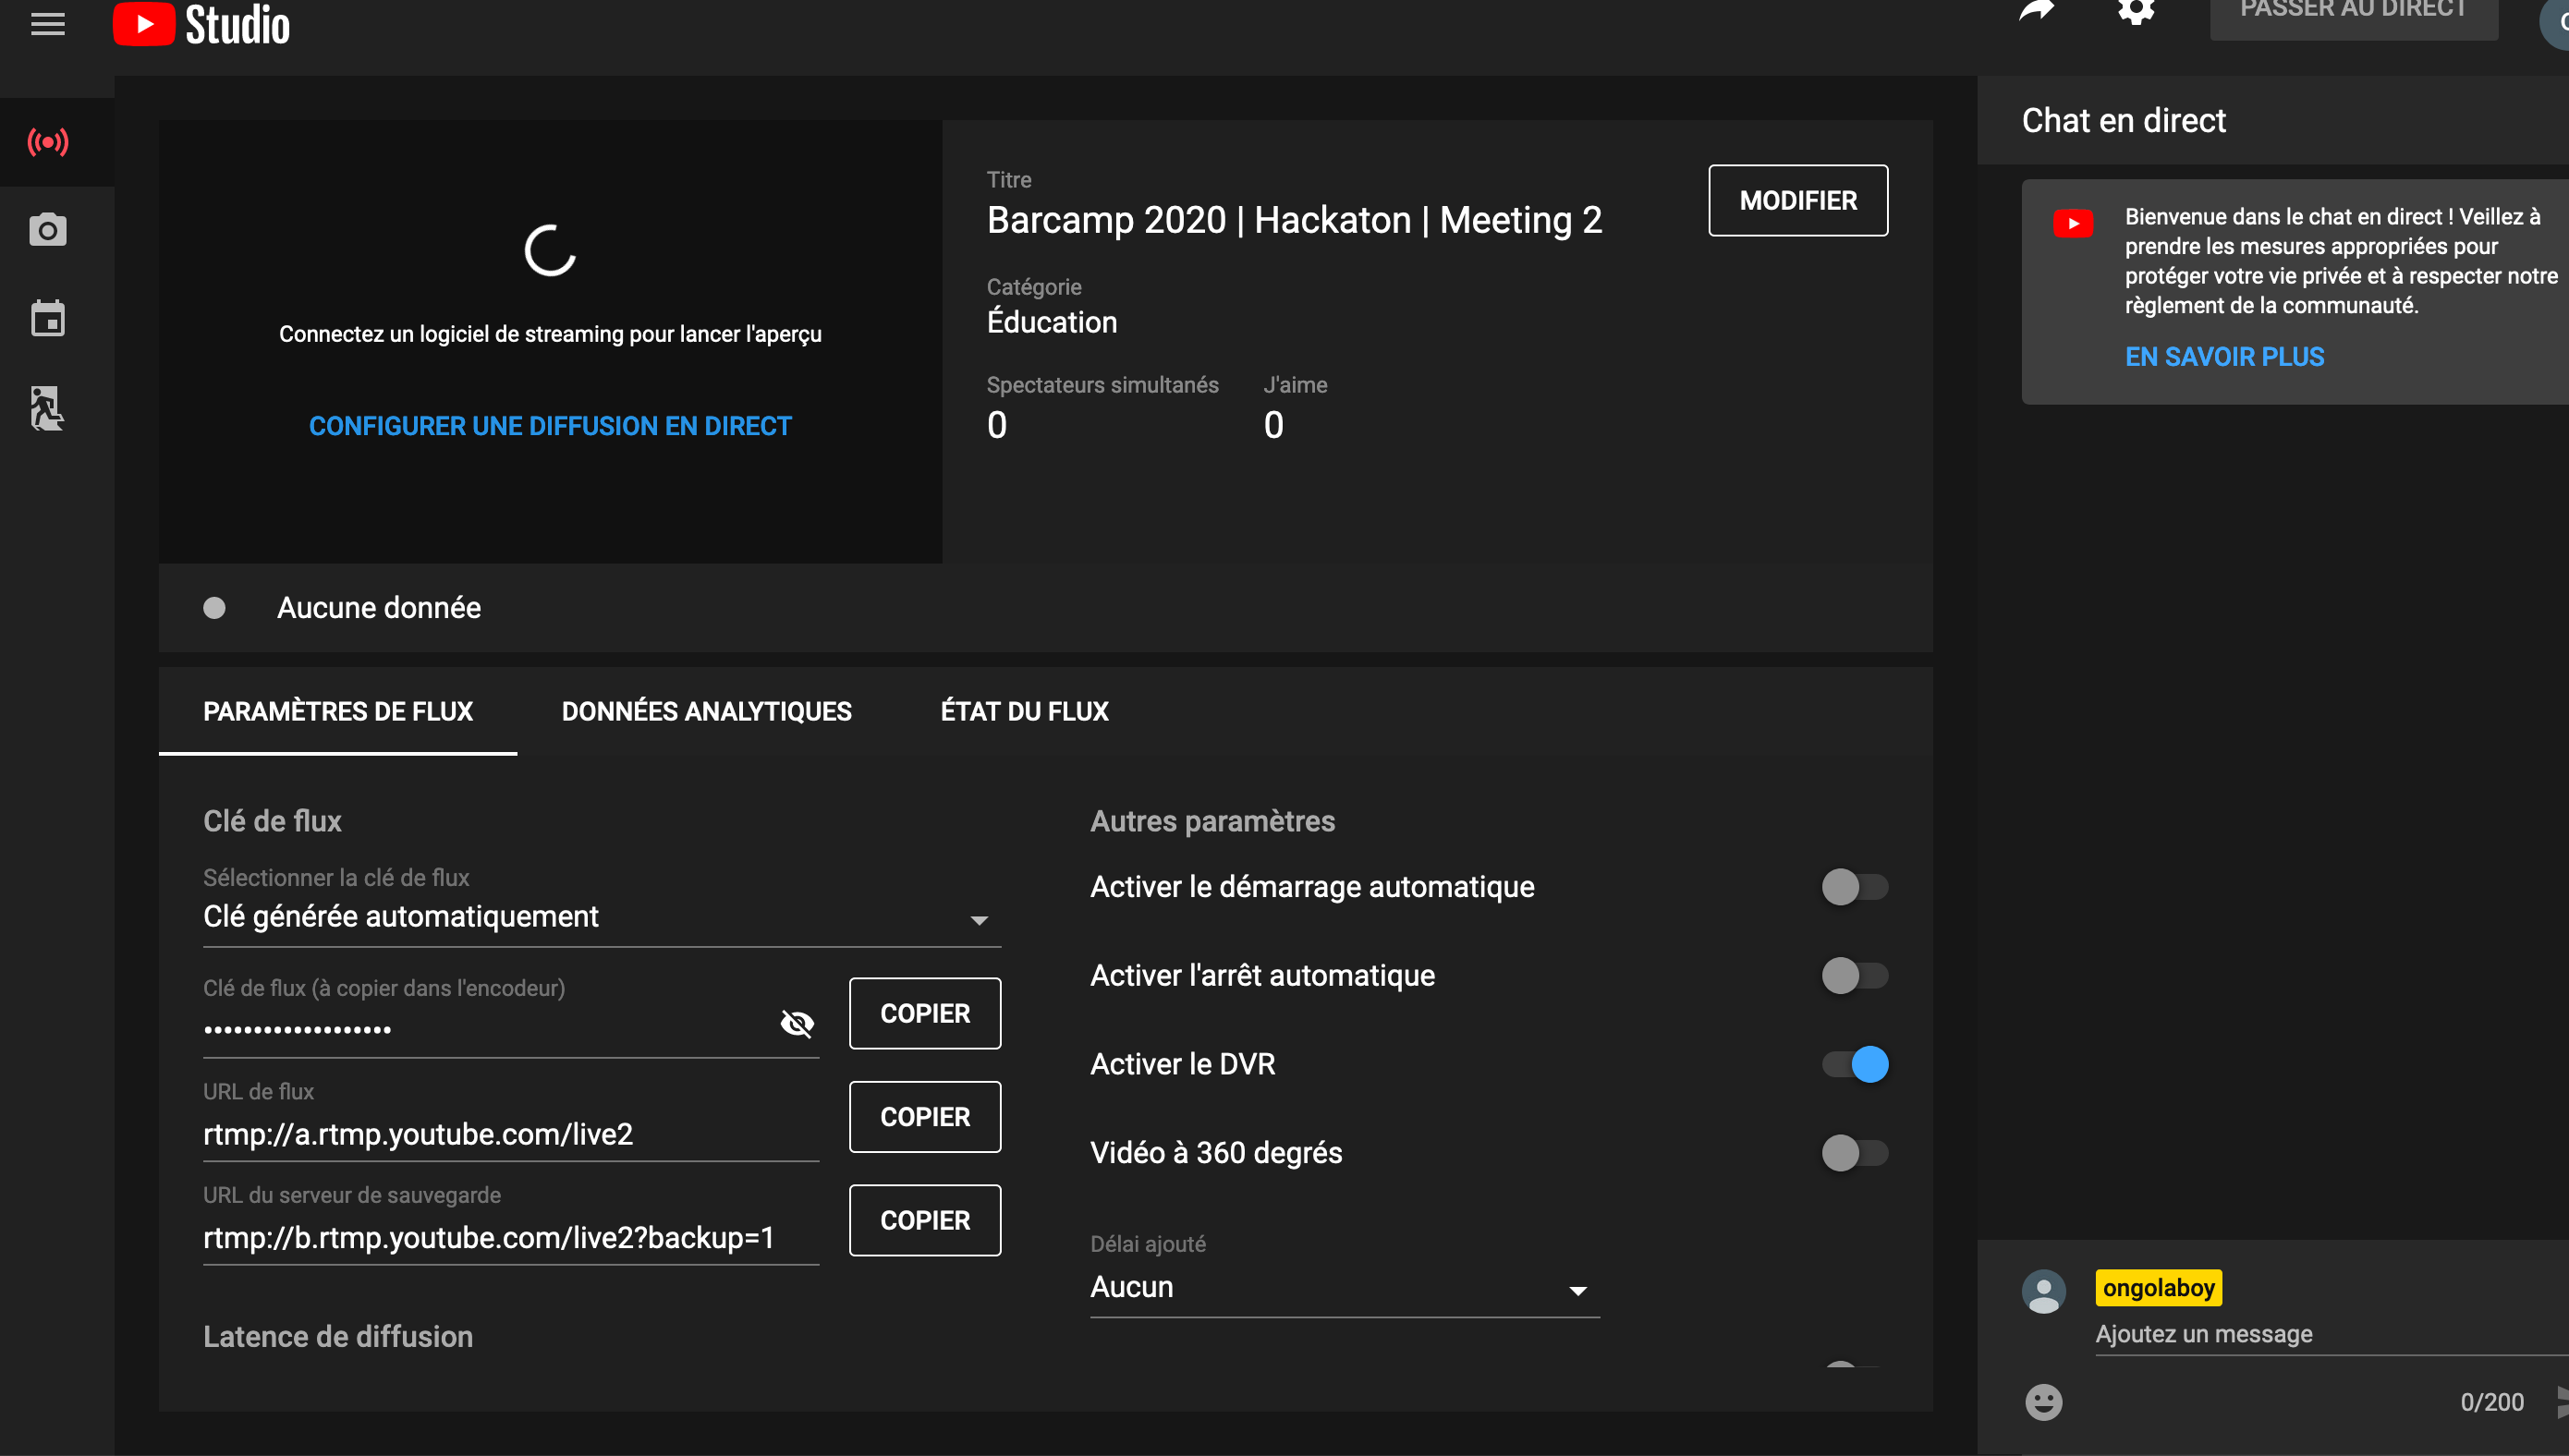Select the live stream sidebar icon

[48, 142]
